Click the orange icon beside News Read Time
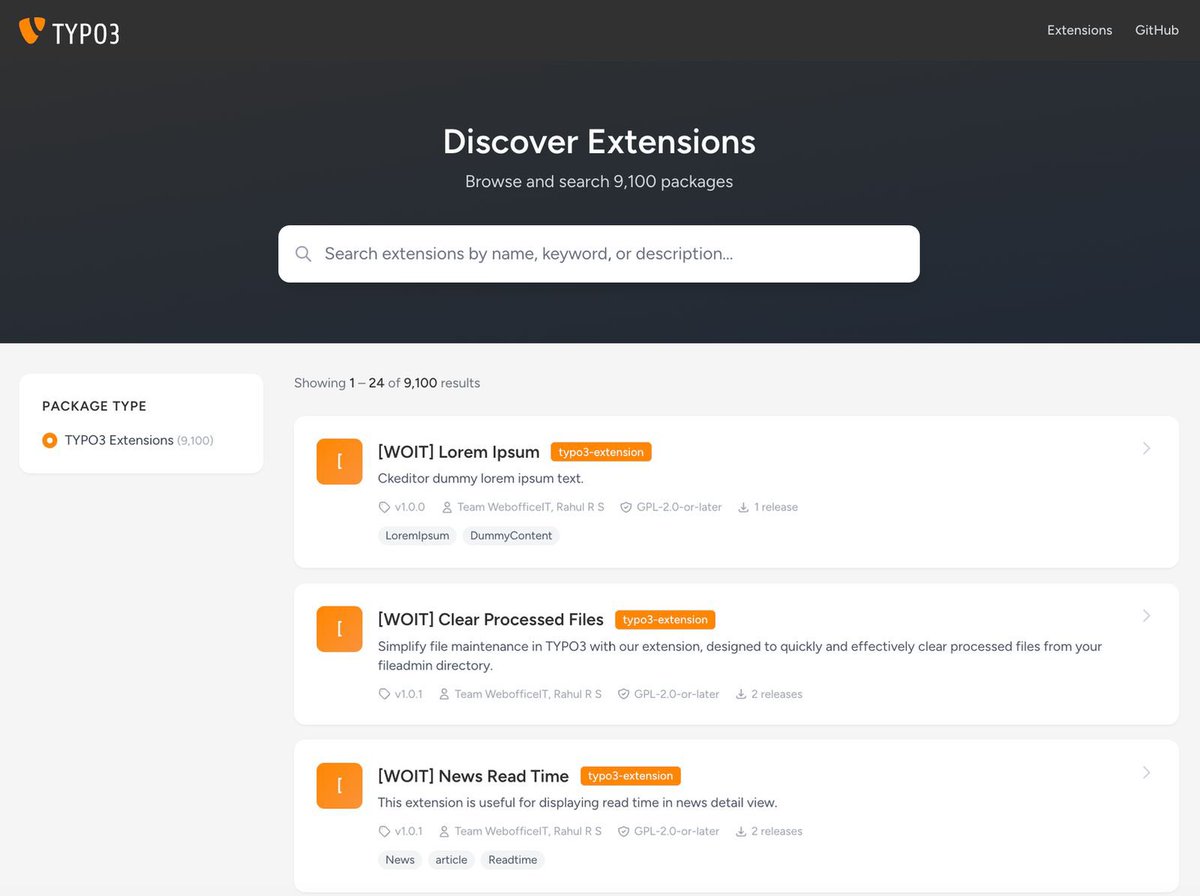Image resolution: width=1200 pixels, height=896 pixels. [339, 785]
